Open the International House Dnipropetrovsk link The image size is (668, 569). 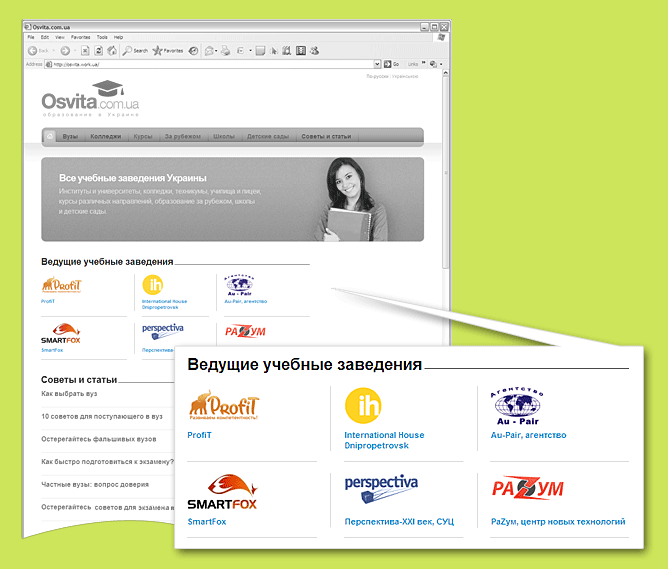(x=384, y=440)
